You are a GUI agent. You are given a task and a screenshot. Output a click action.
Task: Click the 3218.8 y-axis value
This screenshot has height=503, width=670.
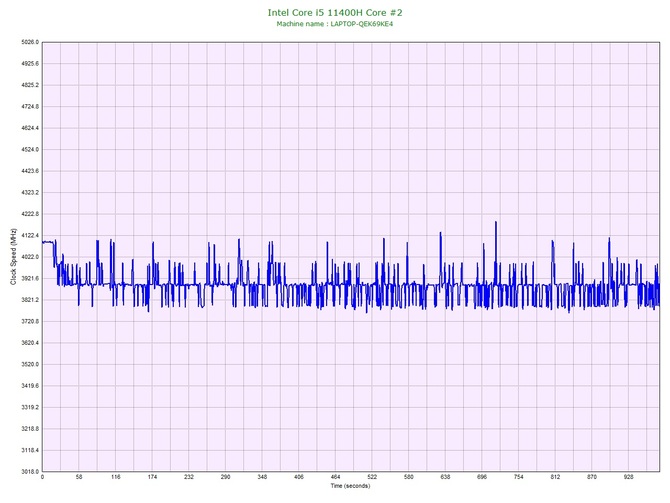pyautogui.click(x=30, y=429)
